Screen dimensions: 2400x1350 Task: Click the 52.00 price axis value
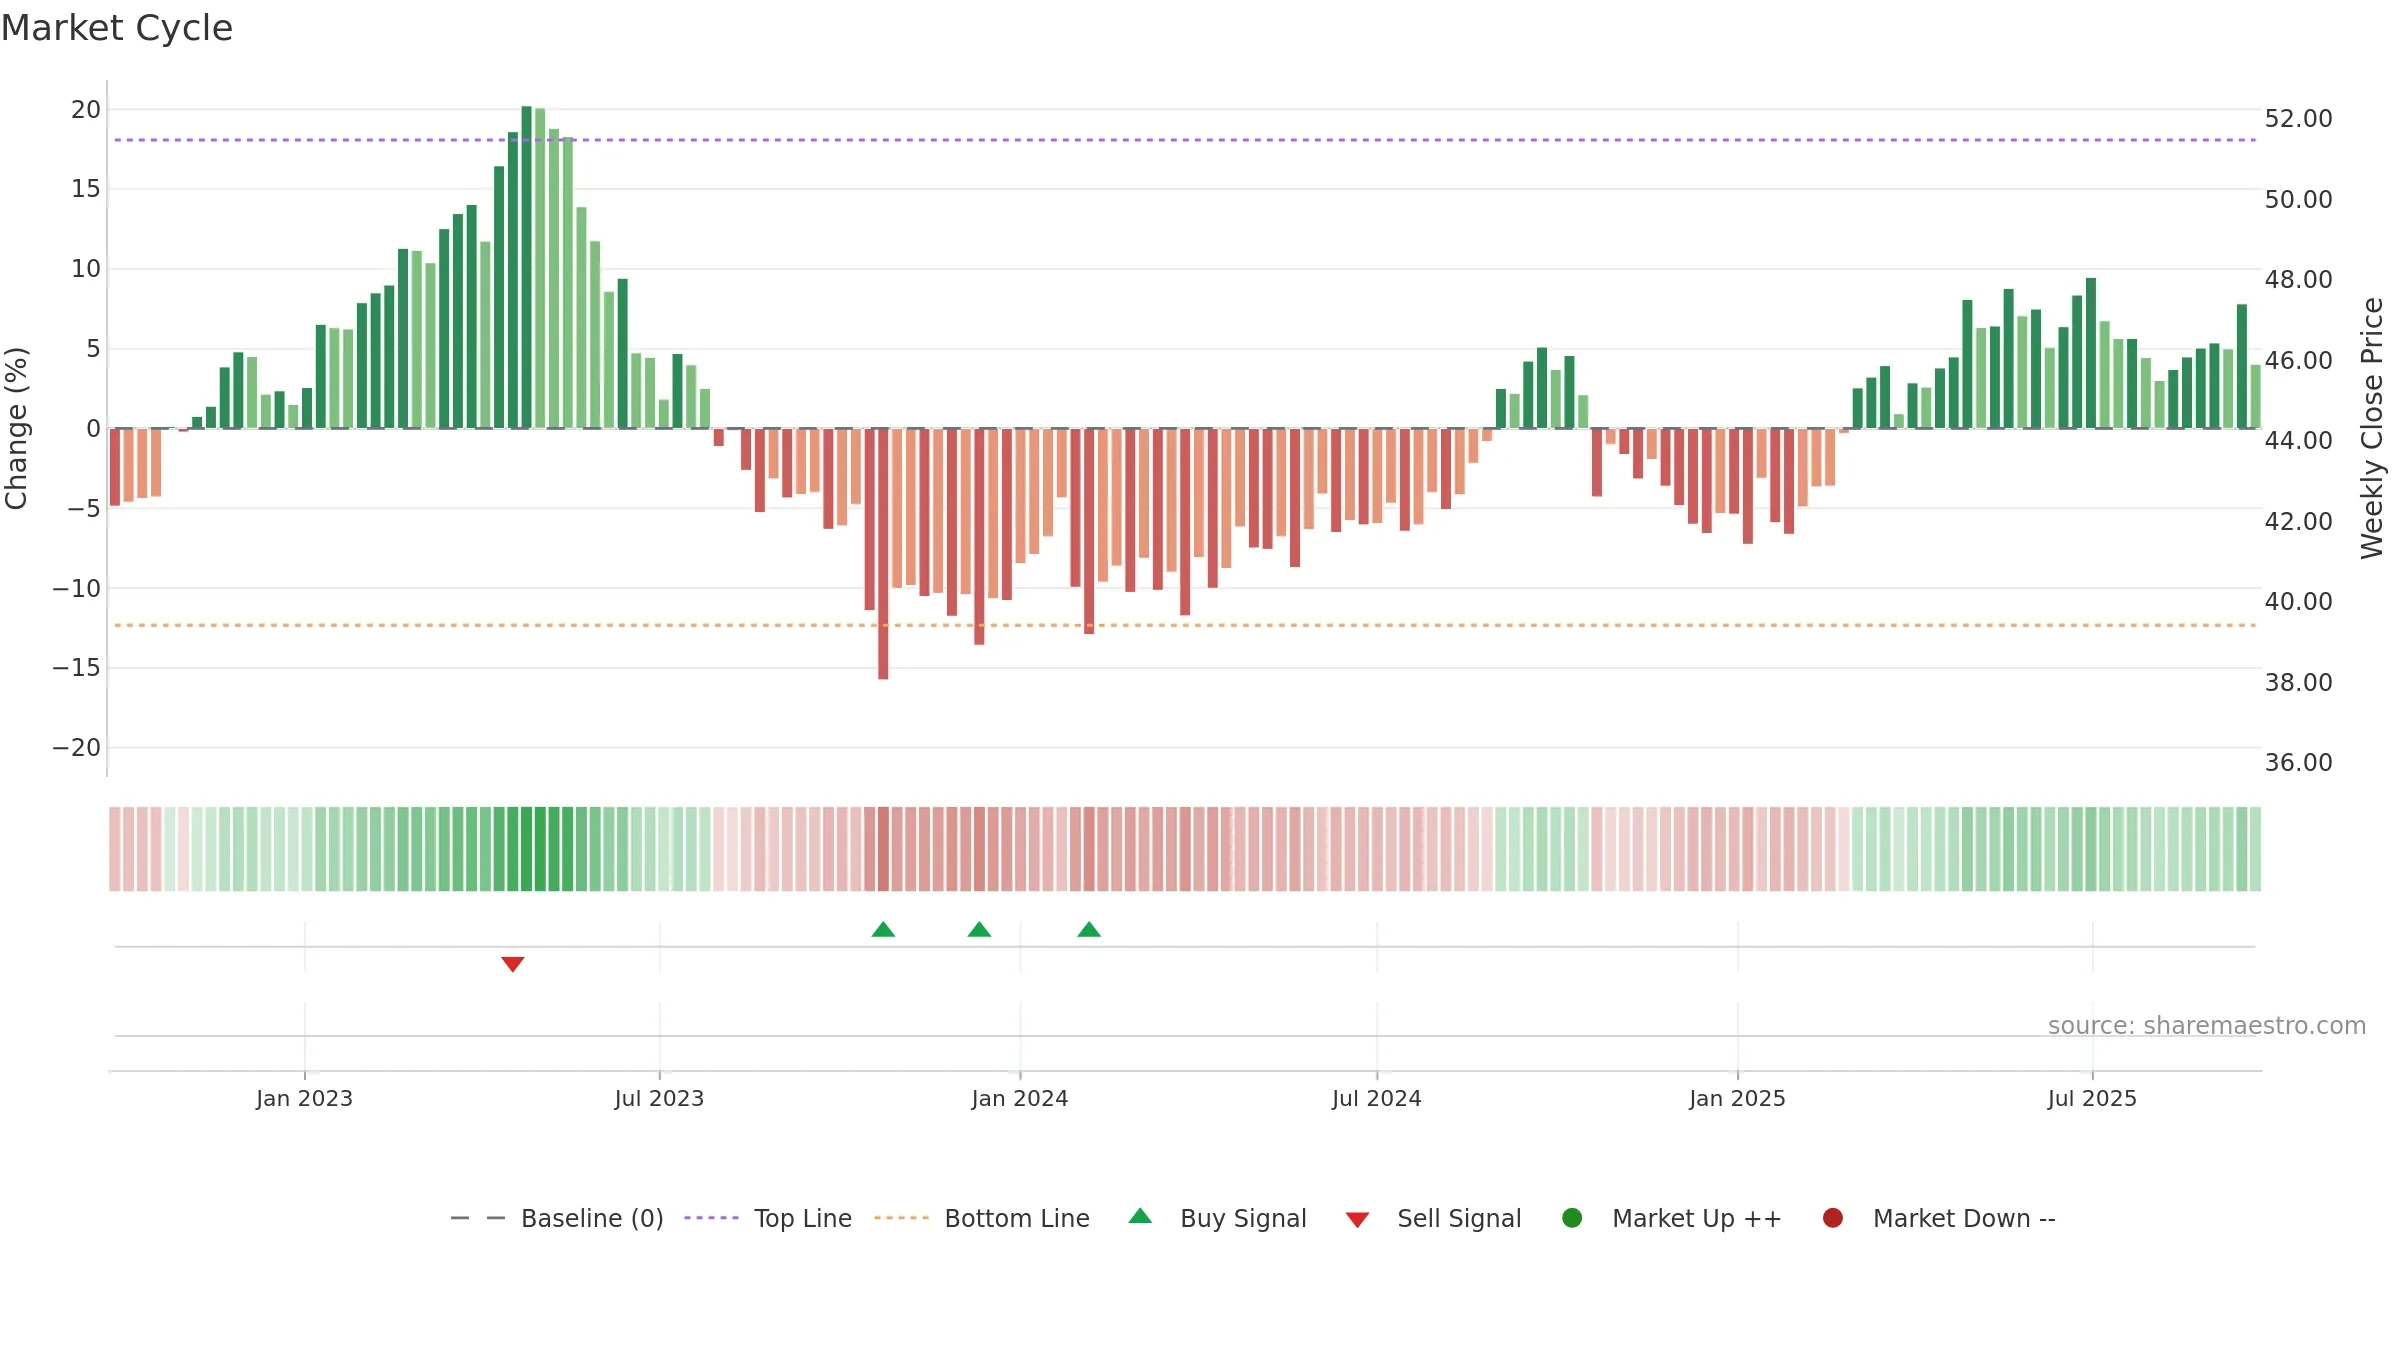2298,119
